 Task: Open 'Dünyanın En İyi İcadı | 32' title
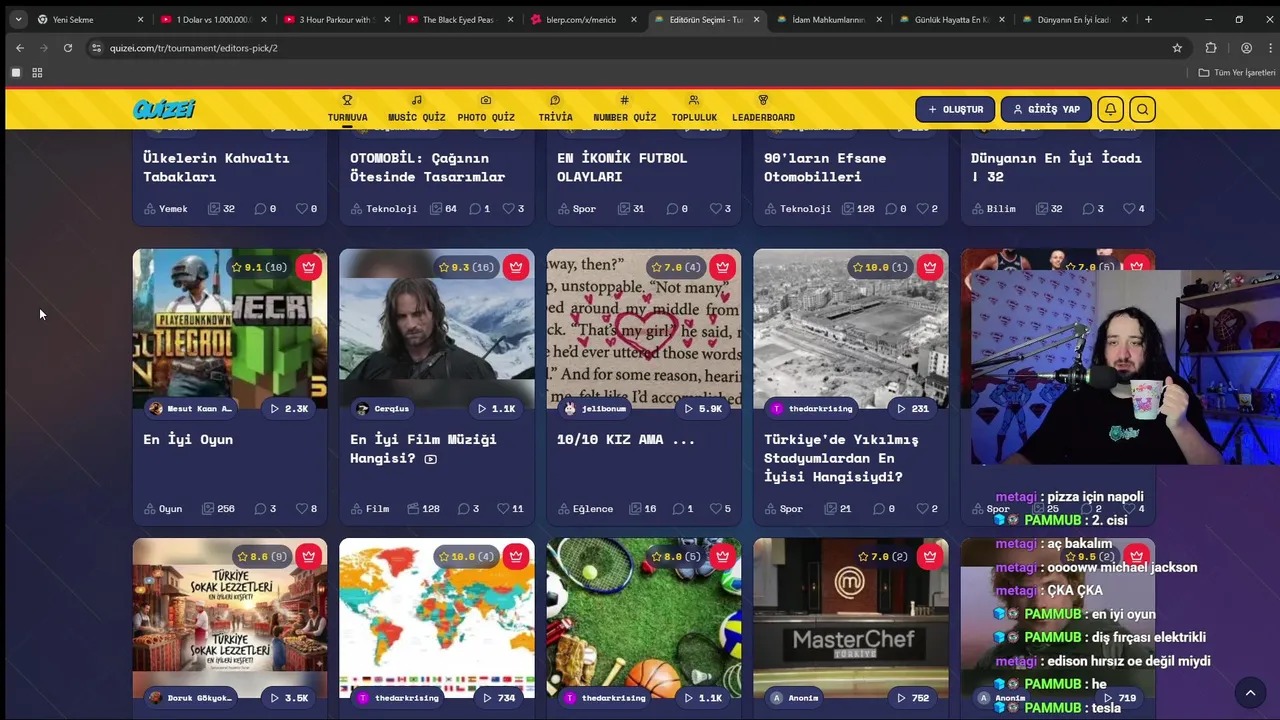[1056, 167]
